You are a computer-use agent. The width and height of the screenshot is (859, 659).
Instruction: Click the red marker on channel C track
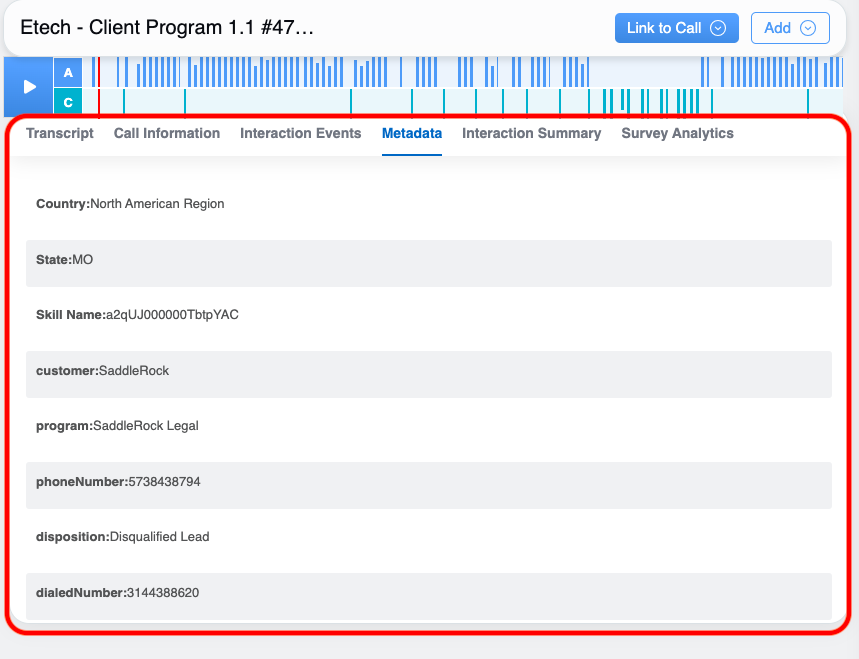(98, 102)
